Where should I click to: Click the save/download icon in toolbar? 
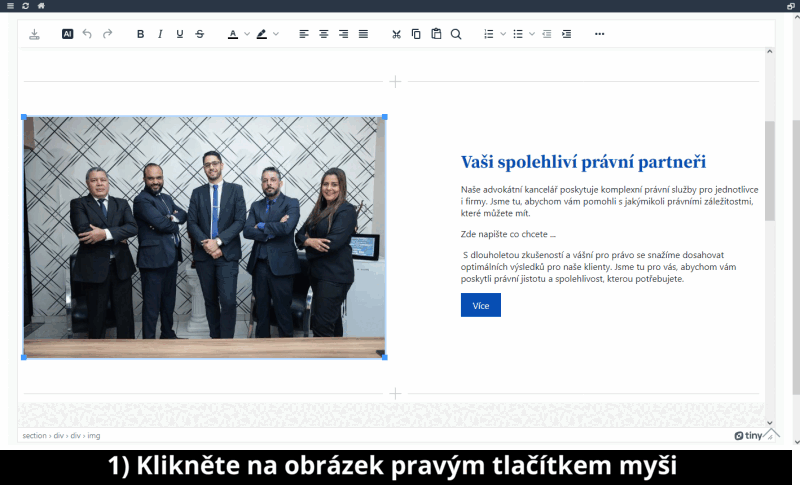(x=34, y=34)
